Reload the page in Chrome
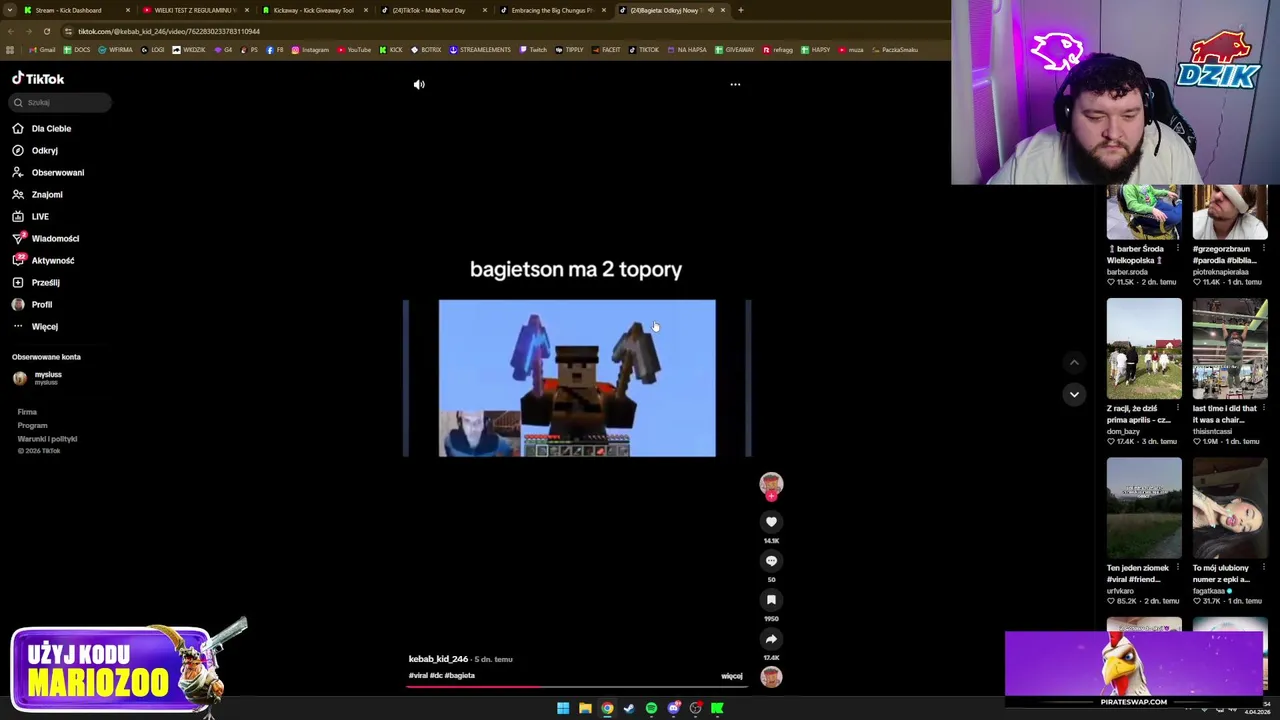Viewport: 1280px width, 720px height. click(46, 31)
